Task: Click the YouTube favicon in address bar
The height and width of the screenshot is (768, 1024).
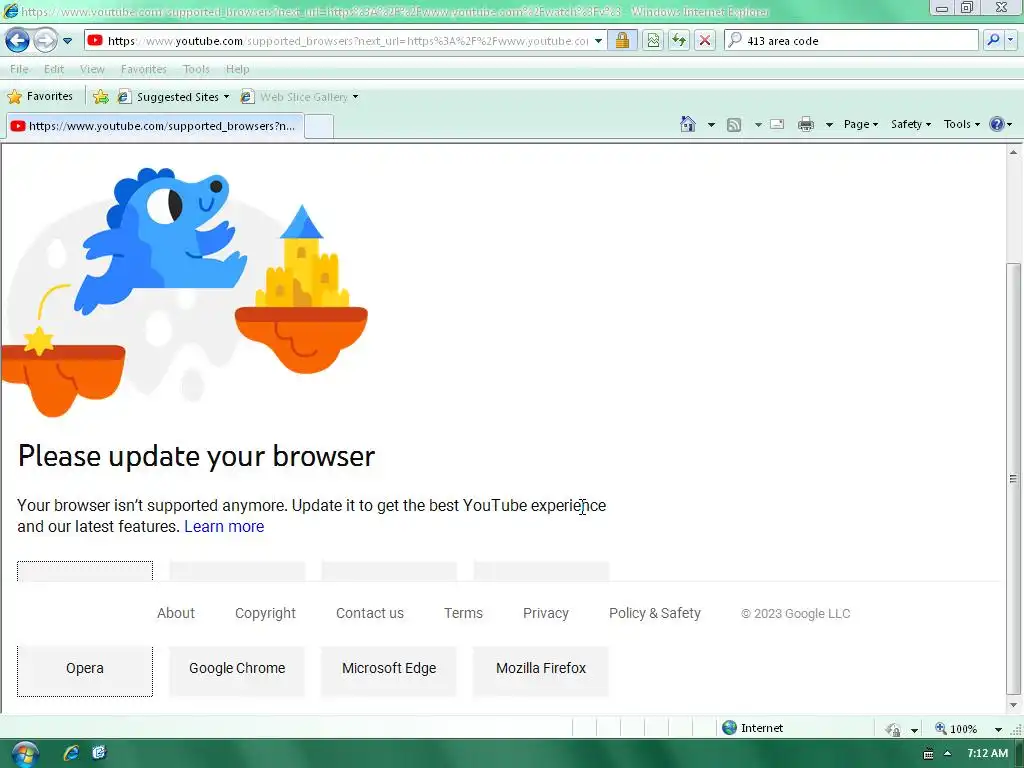Action: [x=95, y=40]
